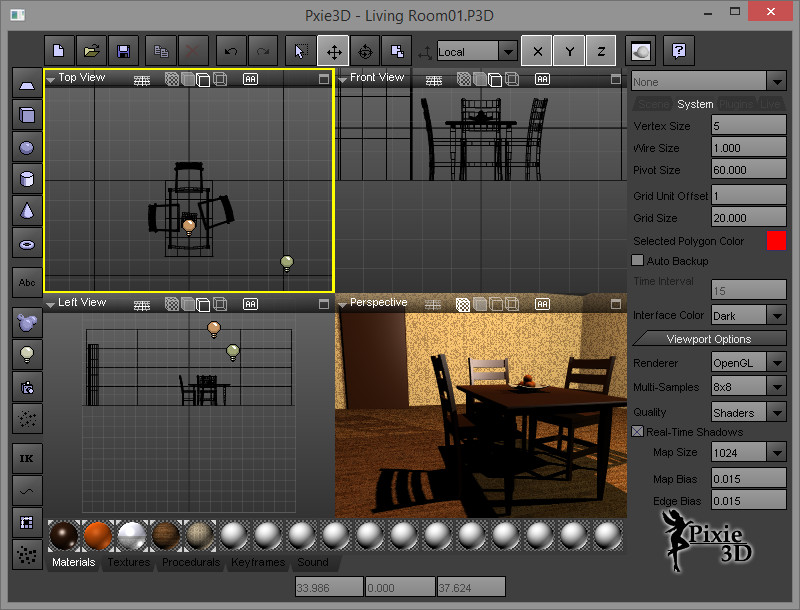Viewport: 800px width, 610px height.
Task: Switch to the Procedurals tab
Action: (x=191, y=562)
